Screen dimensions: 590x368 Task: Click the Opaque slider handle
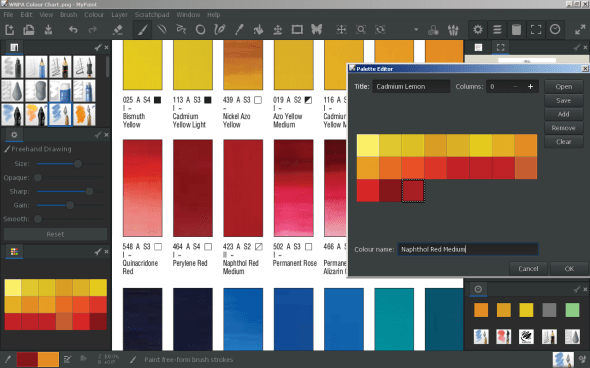pos(38,178)
